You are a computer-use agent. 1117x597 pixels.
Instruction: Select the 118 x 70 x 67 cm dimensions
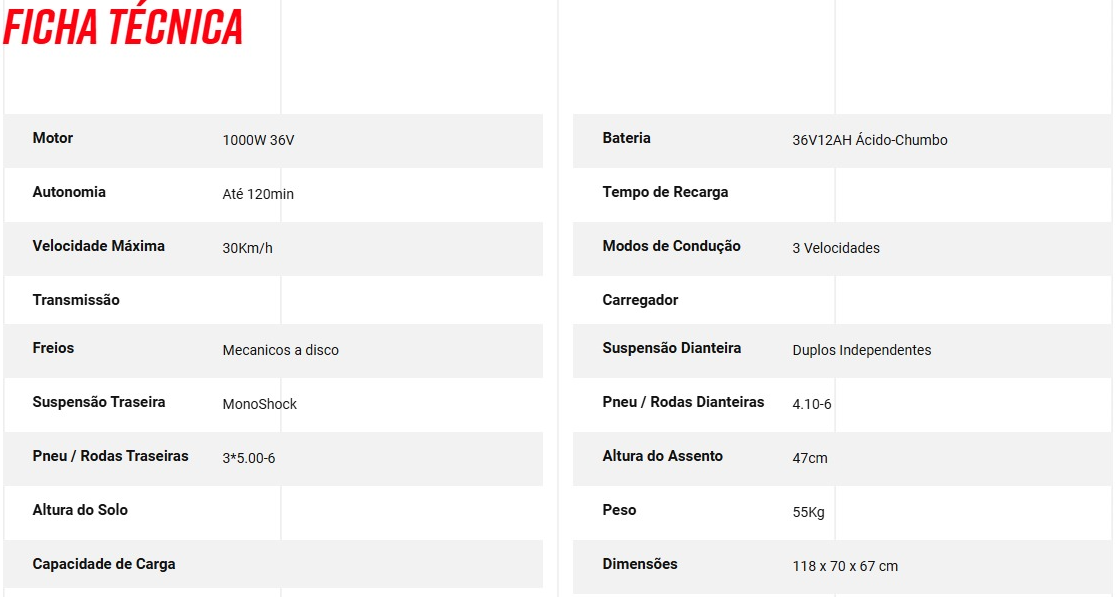[845, 566]
